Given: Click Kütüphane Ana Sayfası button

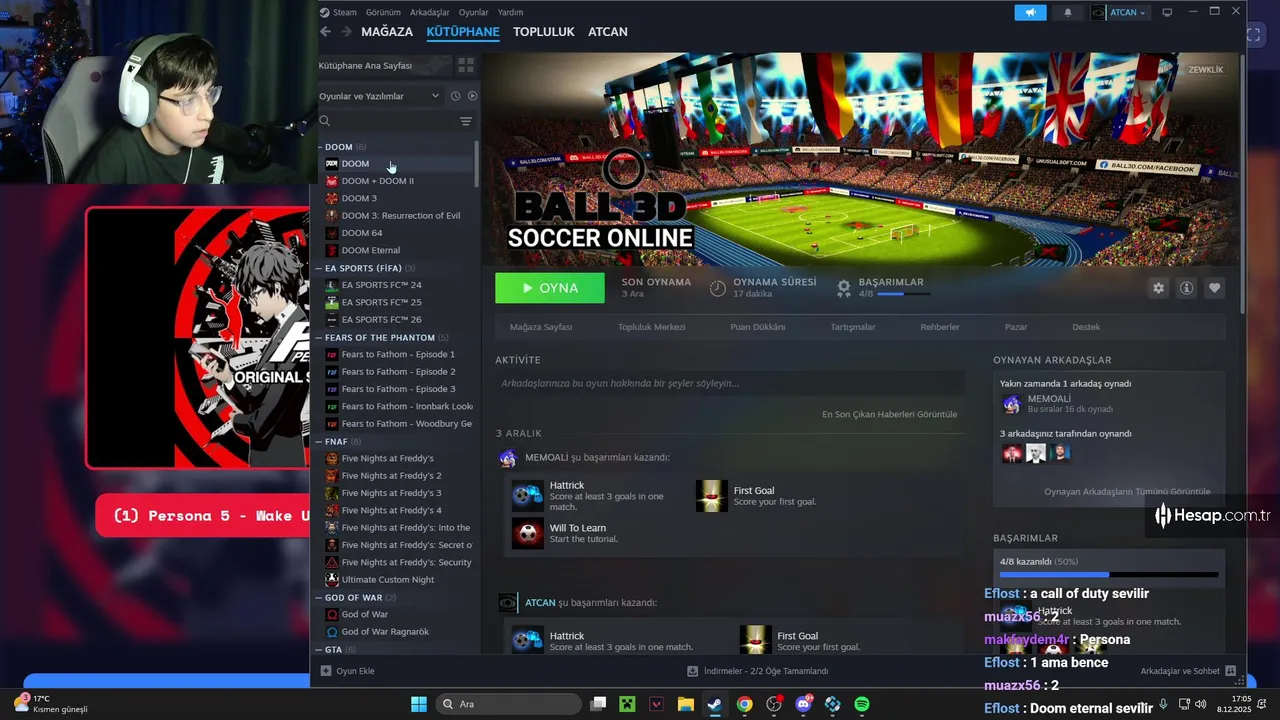Looking at the screenshot, I should coord(383,65).
